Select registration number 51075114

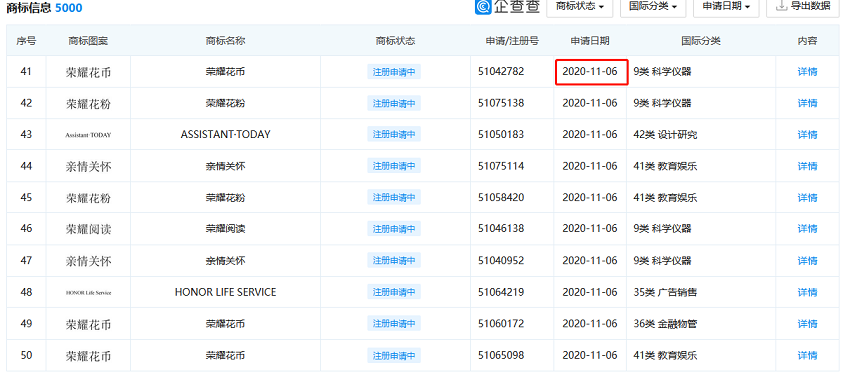pyautogui.click(x=501, y=165)
